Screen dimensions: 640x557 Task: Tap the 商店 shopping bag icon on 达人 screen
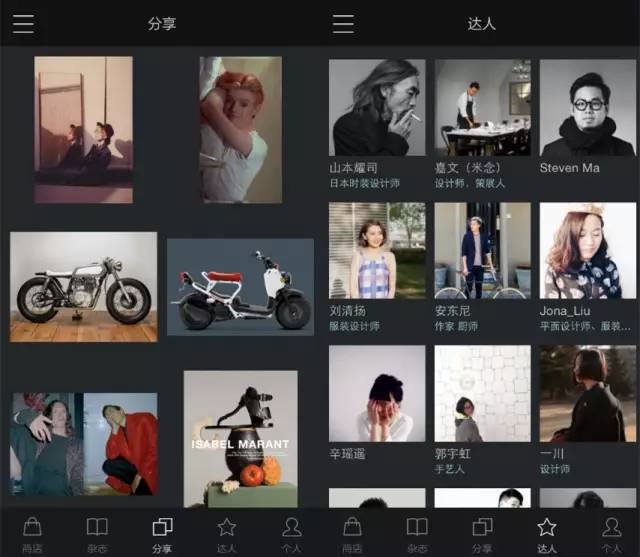pyautogui.click(x=352, y=532)
